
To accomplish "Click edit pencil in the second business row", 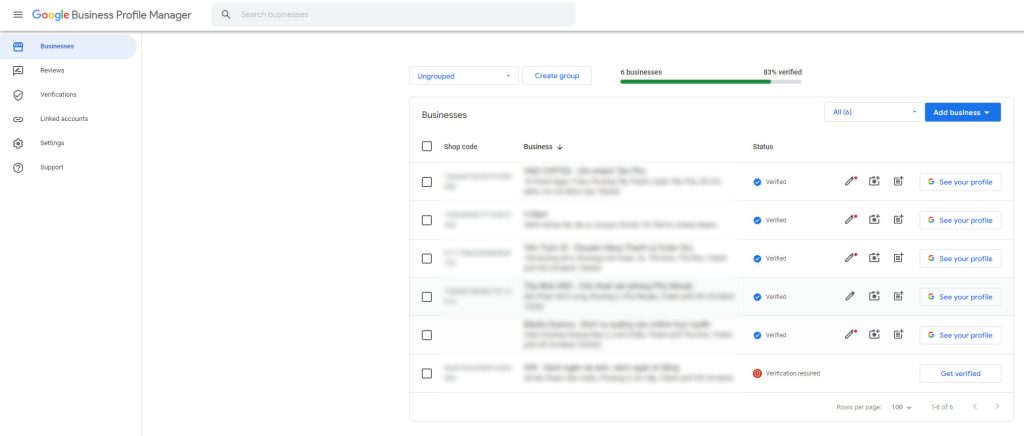I will (x=850, y=220).
